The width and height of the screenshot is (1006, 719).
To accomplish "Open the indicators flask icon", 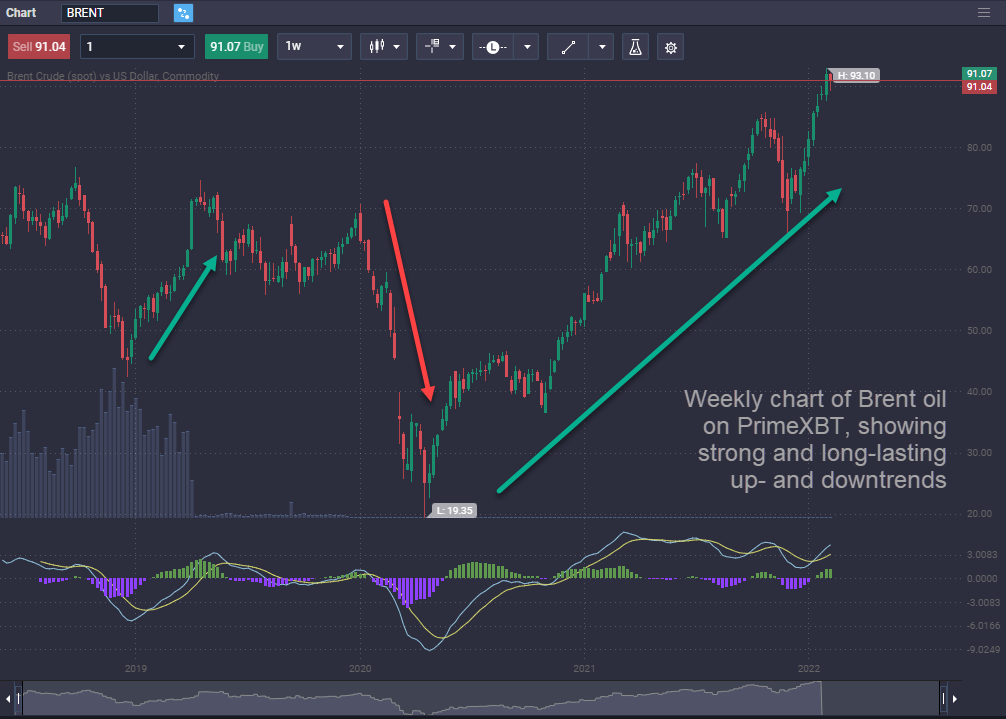I will click(635, 46).
